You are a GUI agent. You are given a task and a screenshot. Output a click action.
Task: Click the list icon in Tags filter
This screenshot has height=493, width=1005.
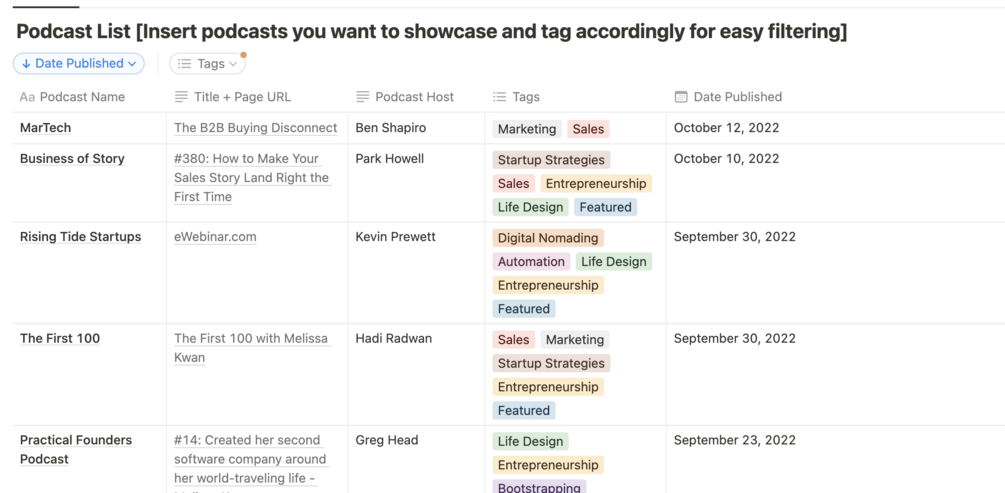pyautogui.click(x=184, y=63)
